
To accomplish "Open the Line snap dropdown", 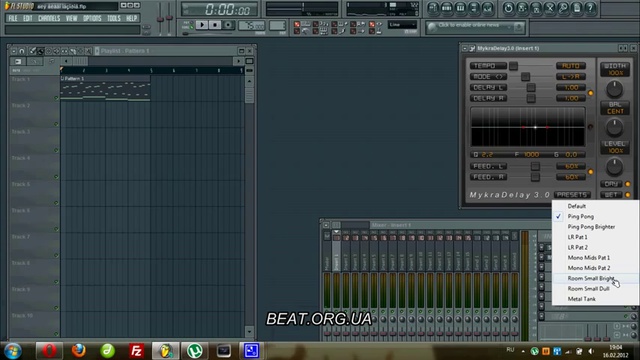I will [402, 24].
